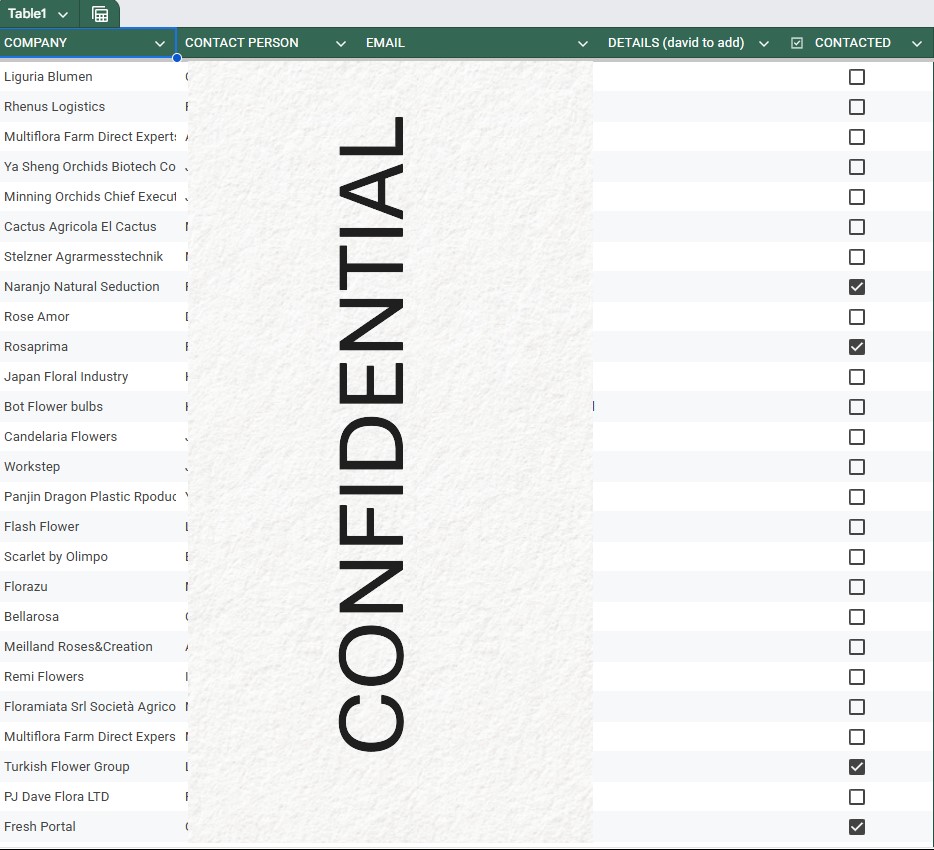The width and height of the screenshot is (934, 850).
Task: Tick the Workstep contacted checkbox
Action: (857, 466)
